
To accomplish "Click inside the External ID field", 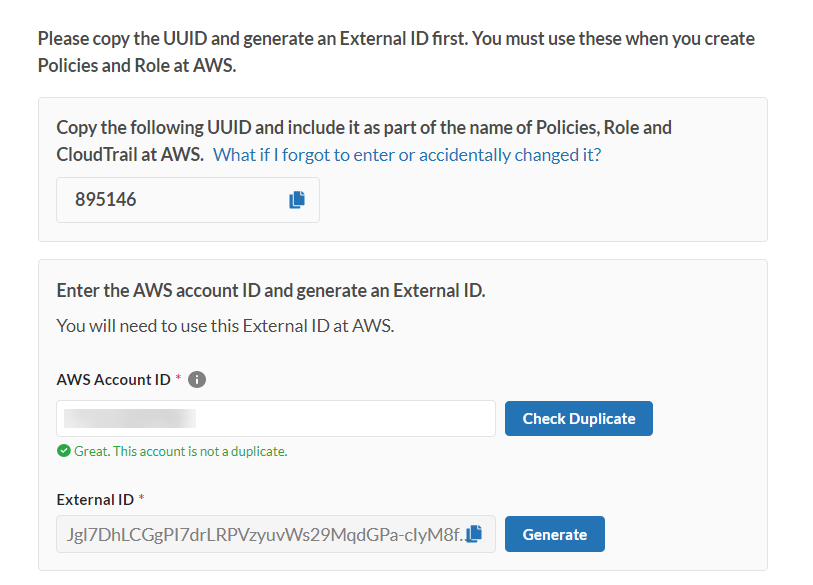I will pos(260,534).
